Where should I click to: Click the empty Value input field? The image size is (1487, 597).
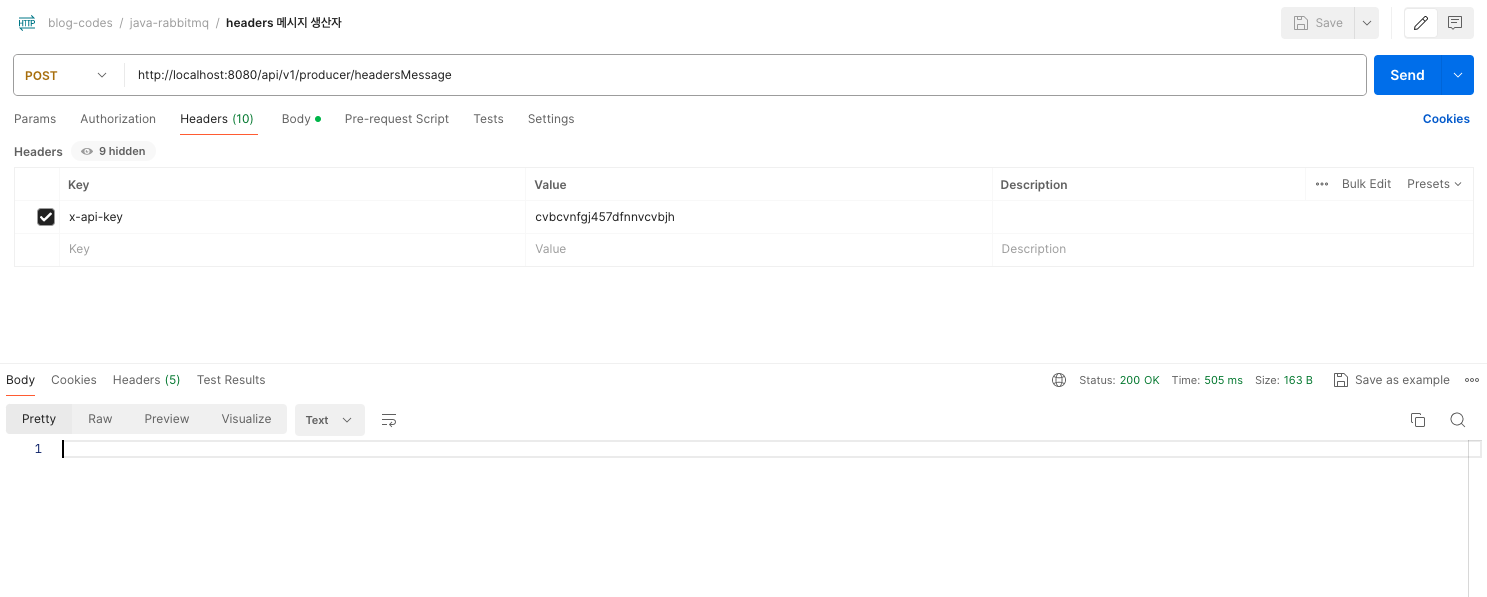(x=759, y=249)
